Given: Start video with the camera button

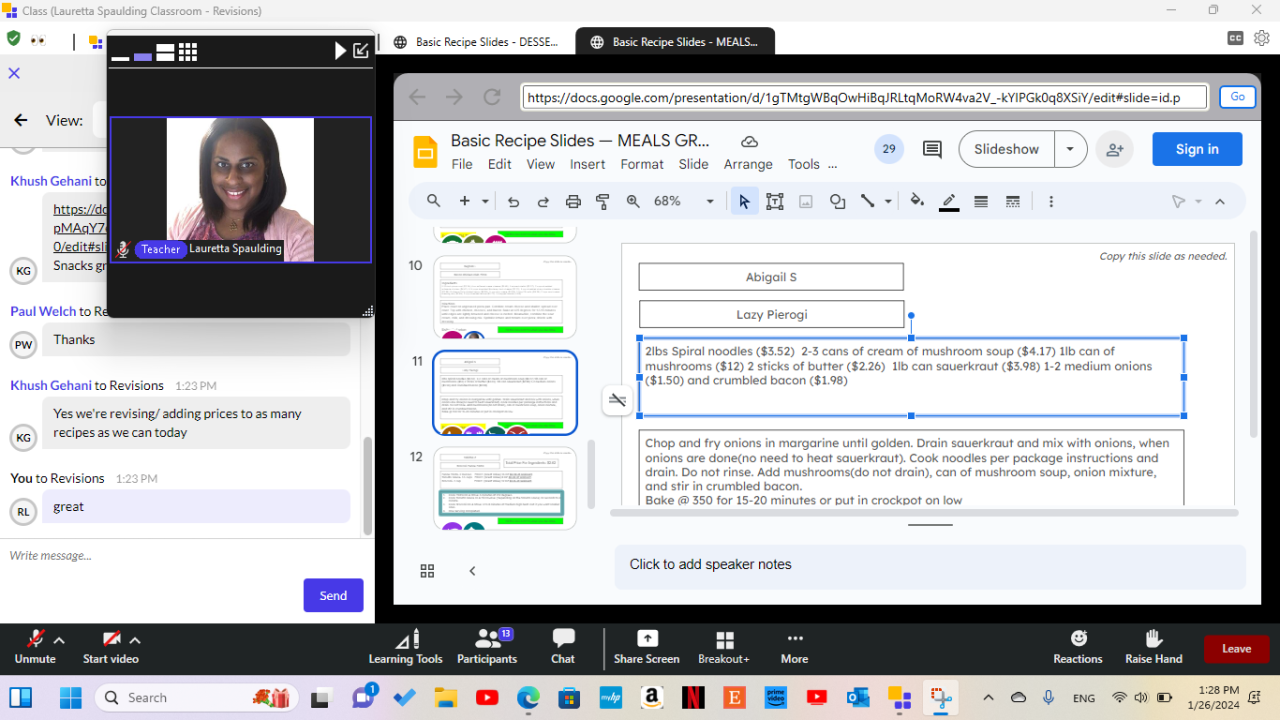Looking at the screenshot, I should click(x=111, y=647).
